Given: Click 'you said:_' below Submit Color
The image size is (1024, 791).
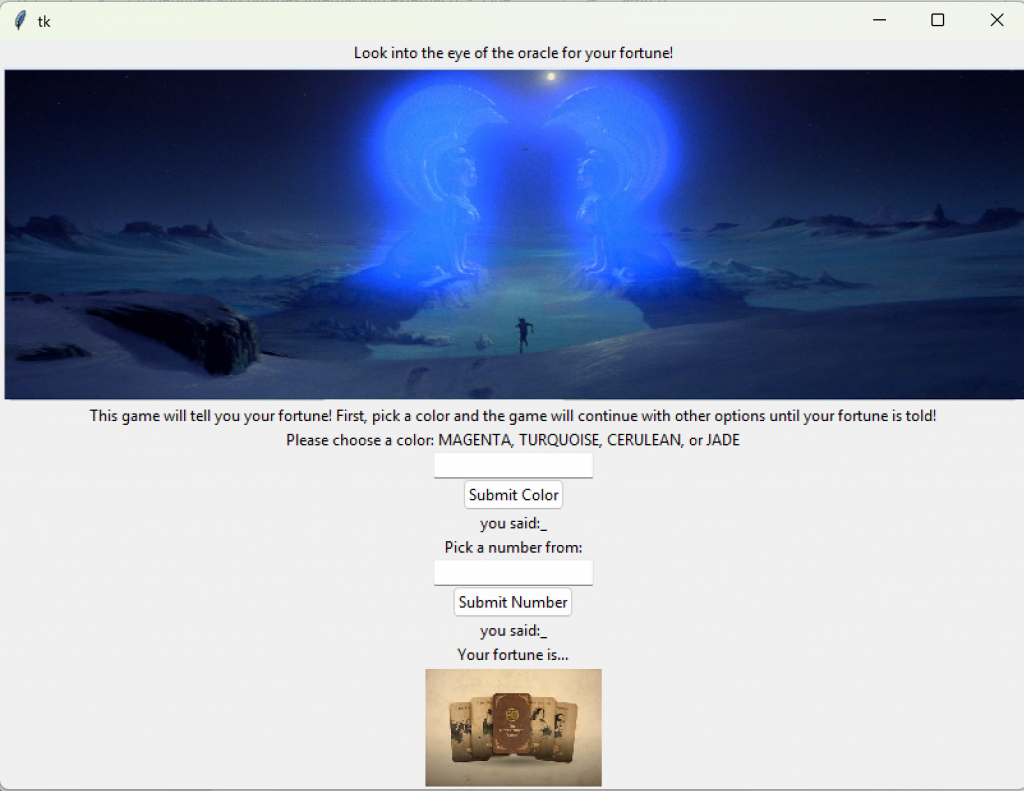Looking at the screenshot, I should [513, 523].
